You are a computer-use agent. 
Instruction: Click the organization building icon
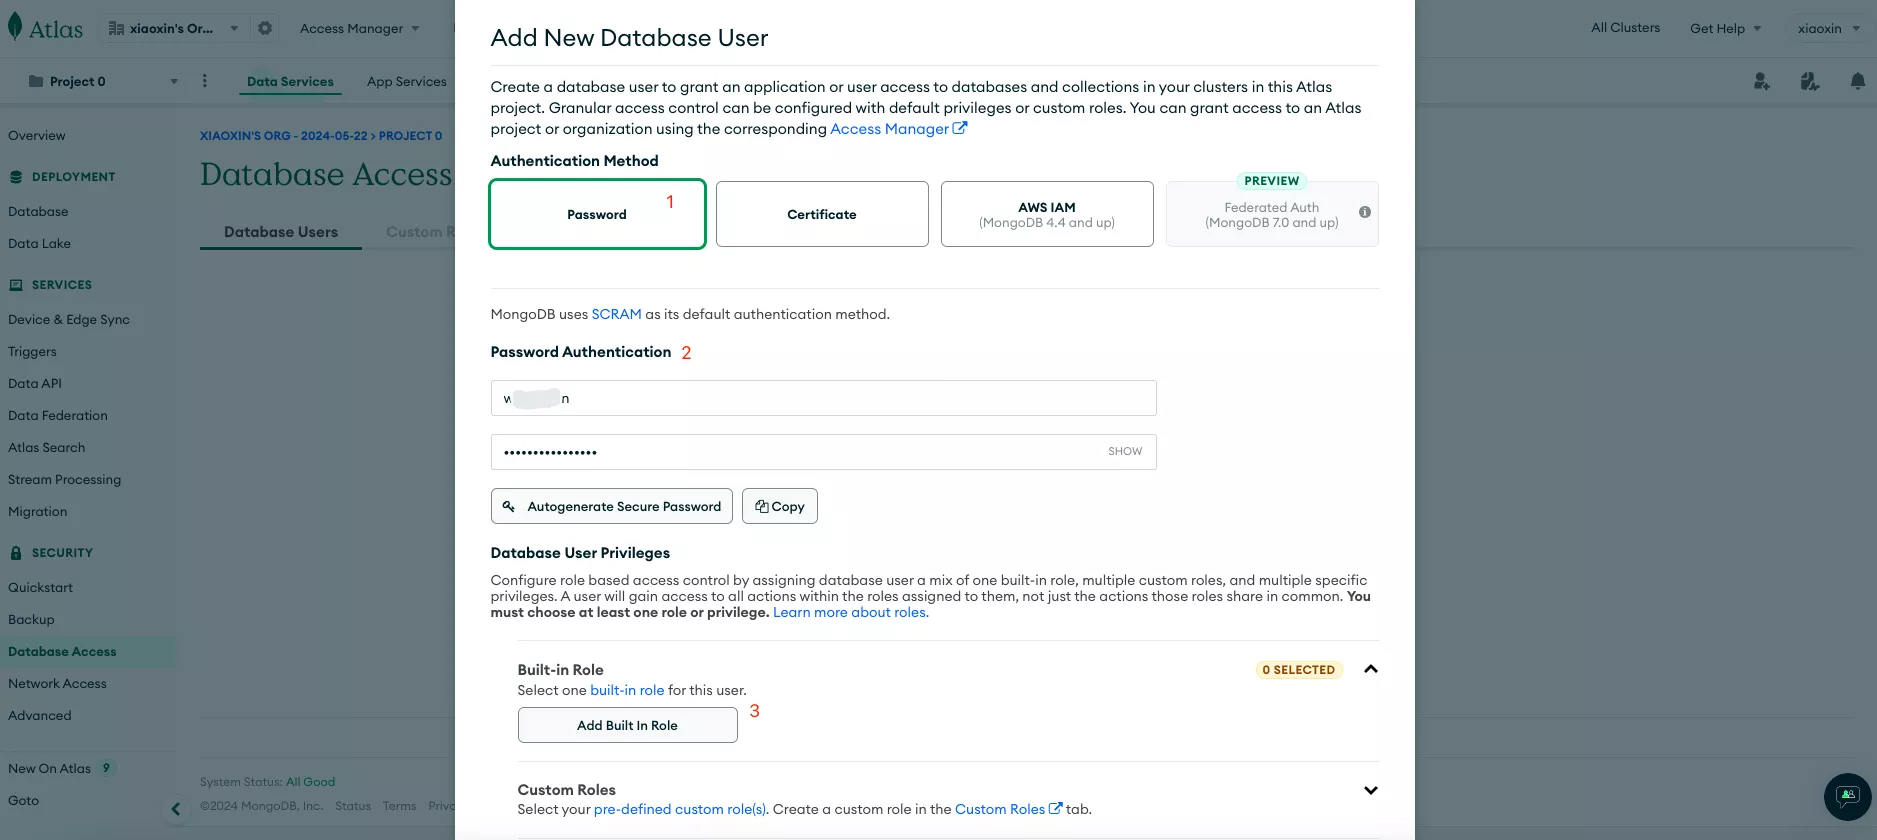tap(116, 28)
